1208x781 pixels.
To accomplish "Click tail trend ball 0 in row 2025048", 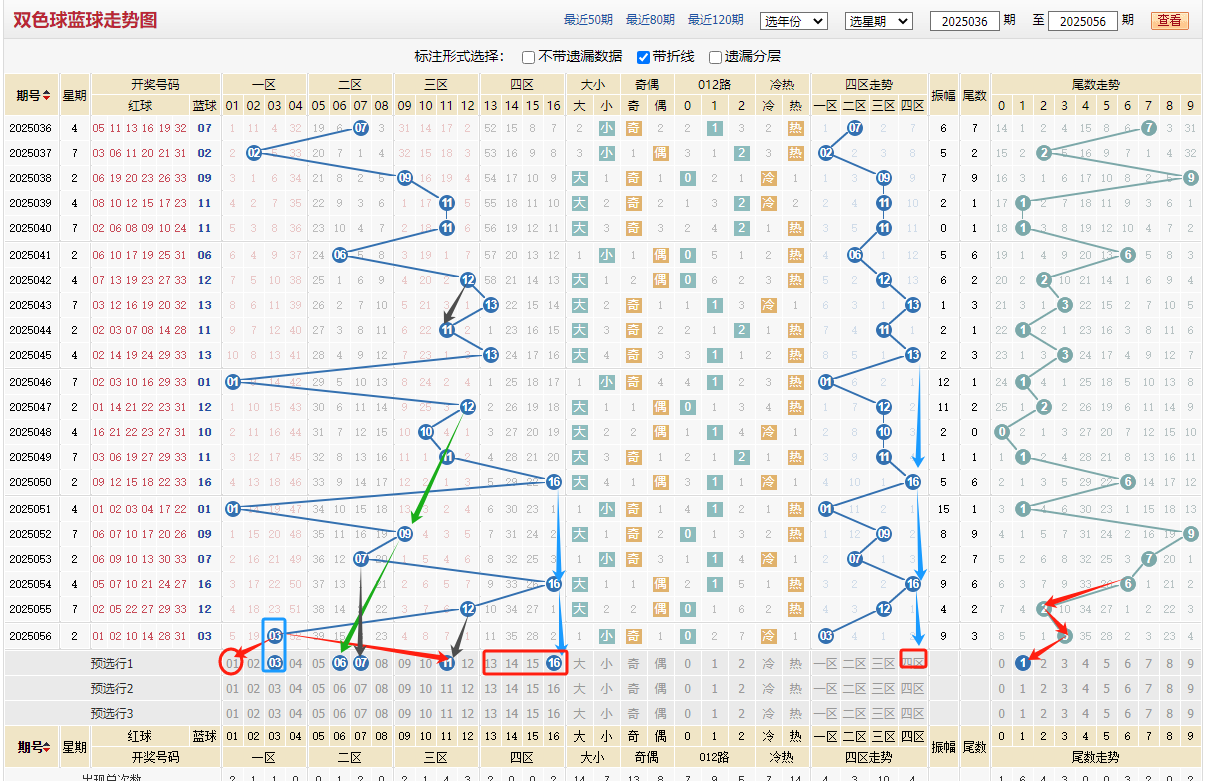I will (1002, 432).
